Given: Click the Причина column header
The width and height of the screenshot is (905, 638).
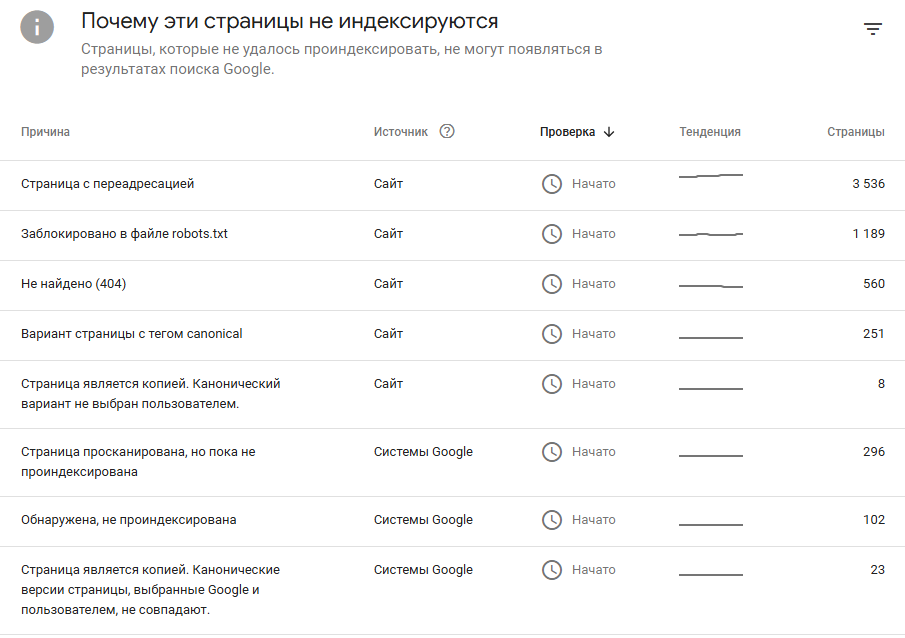Looking at the screenshot, I should tap(45, 132).
